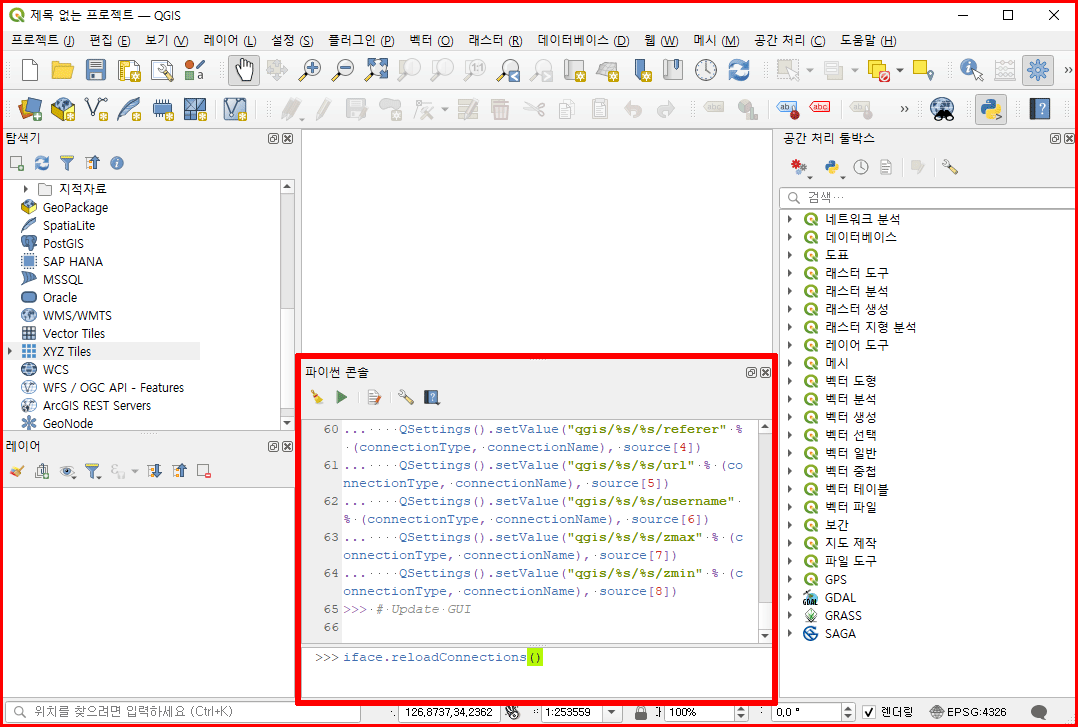Open the temporal controller clock icon

click(x=706, y=69)
